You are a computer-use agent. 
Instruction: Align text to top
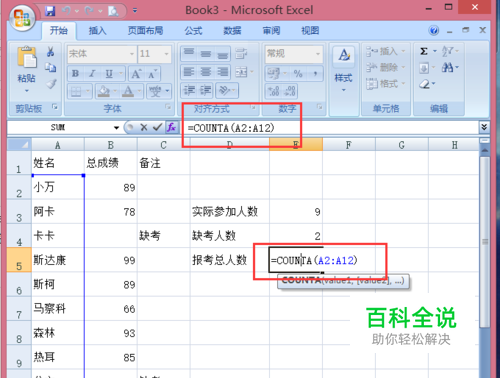click(x=189, y=54)
